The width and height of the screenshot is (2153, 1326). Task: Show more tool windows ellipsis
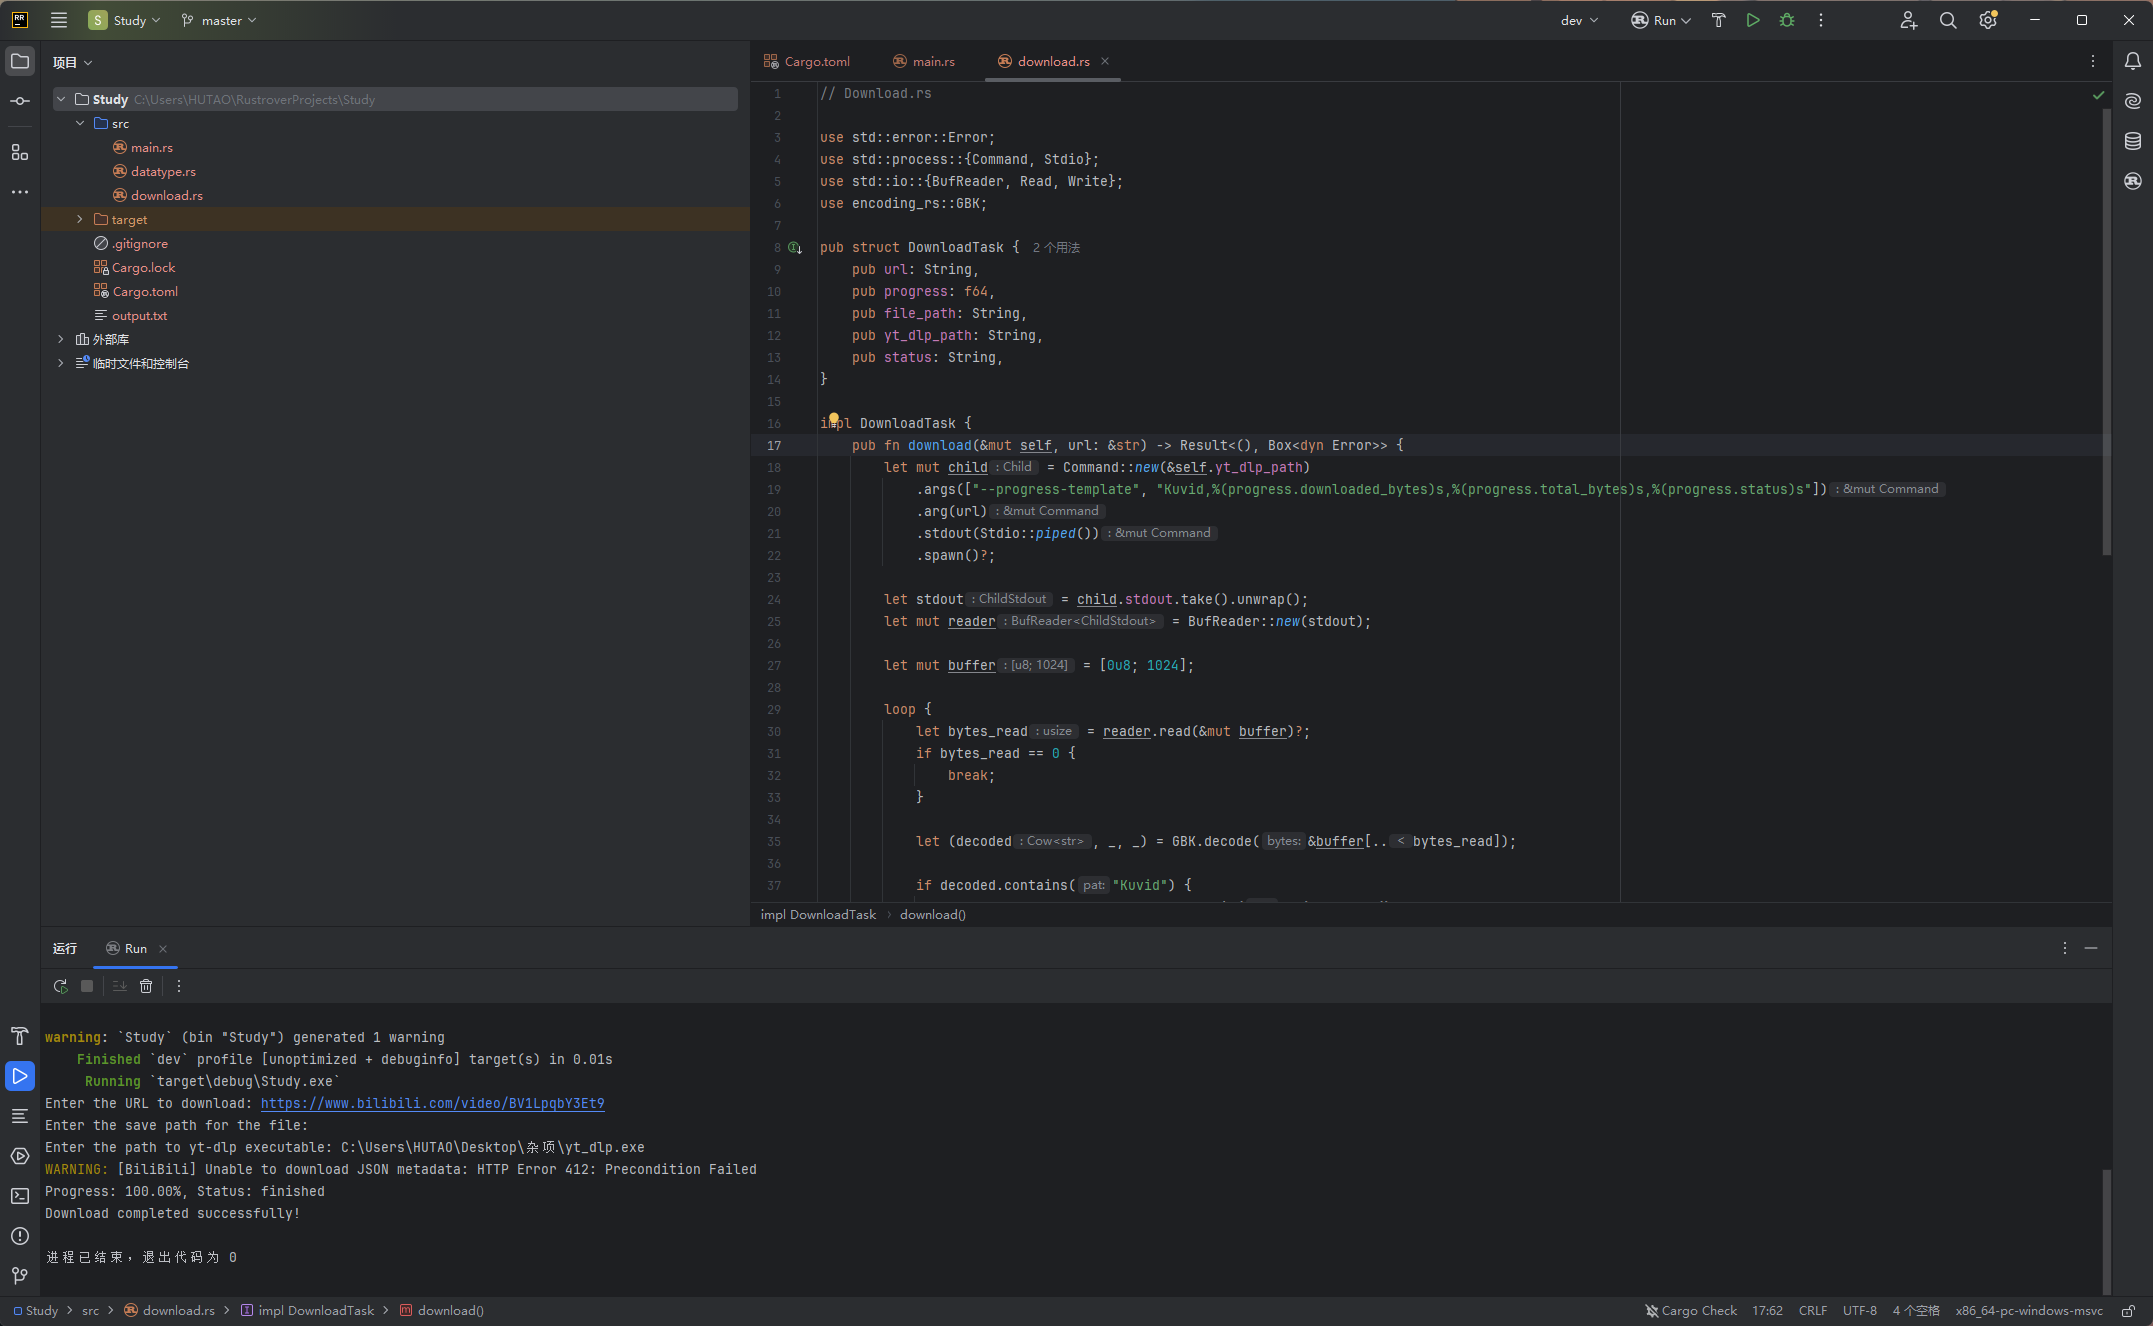pos(20,192)
